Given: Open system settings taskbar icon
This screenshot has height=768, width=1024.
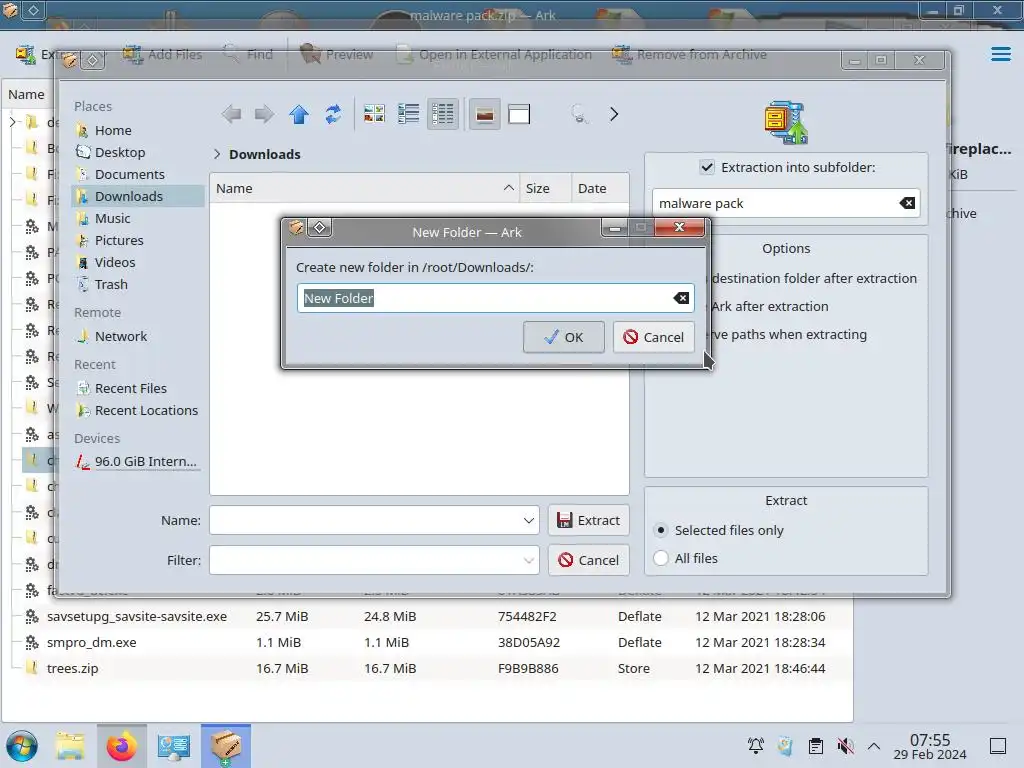Looking at the screenshot, I should pos(174,746).
